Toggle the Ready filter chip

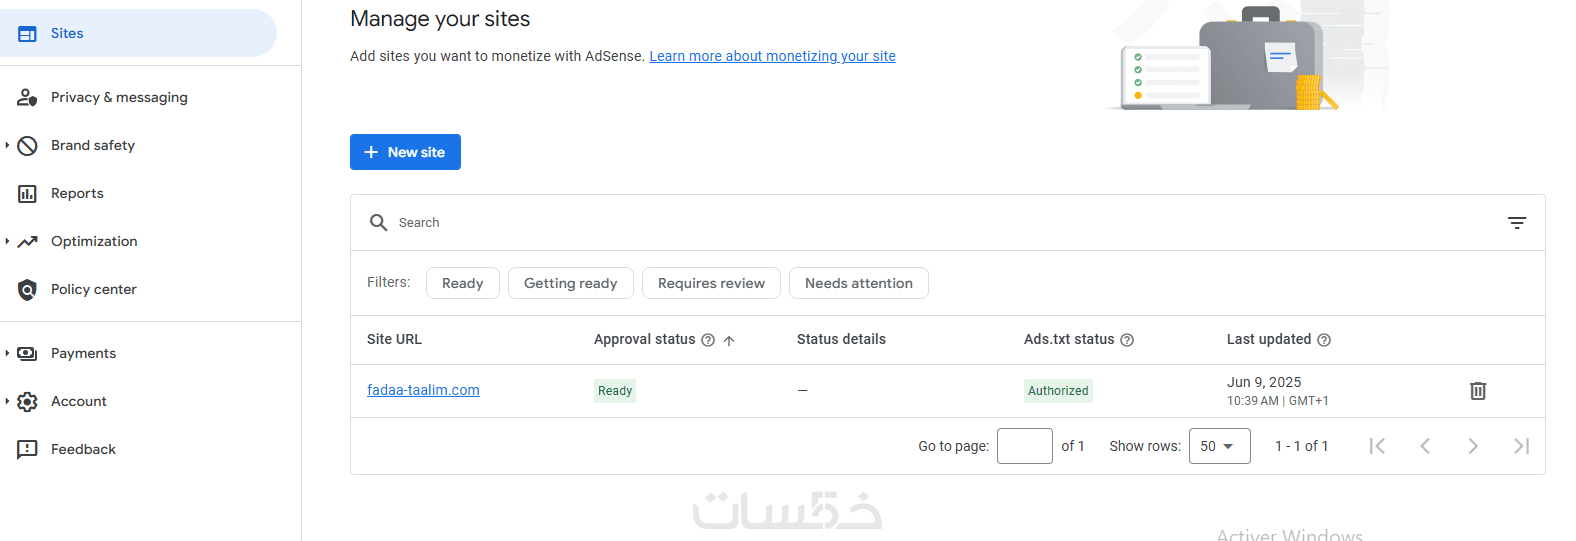(x=462, y=283)
